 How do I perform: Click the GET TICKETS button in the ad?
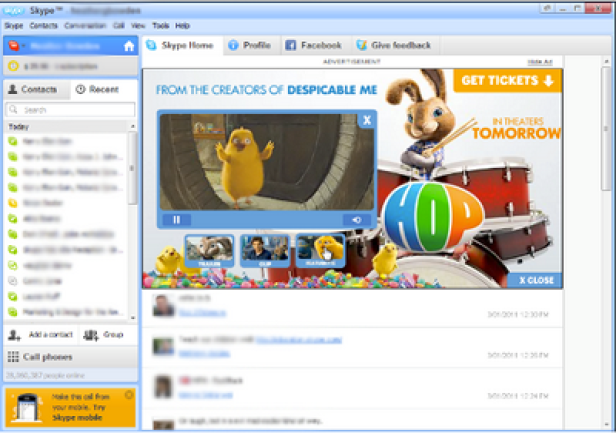(508, 81)
